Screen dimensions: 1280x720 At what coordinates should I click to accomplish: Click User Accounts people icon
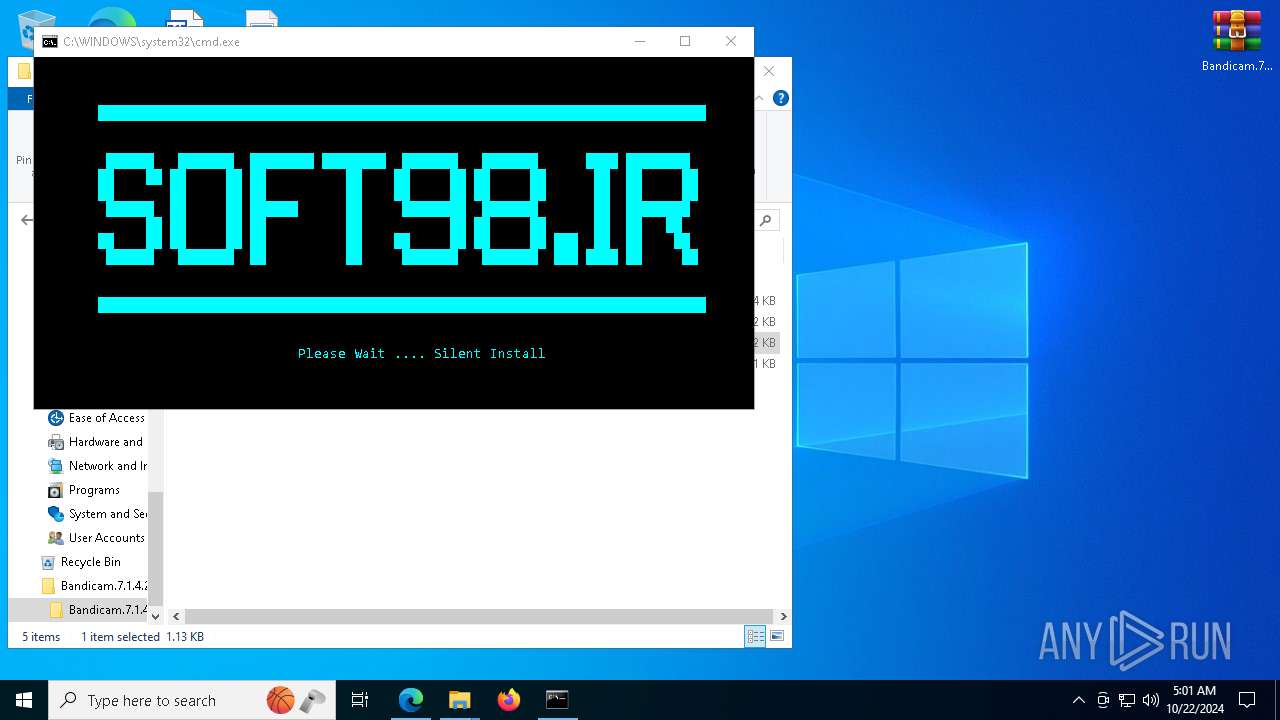(56, 538)
